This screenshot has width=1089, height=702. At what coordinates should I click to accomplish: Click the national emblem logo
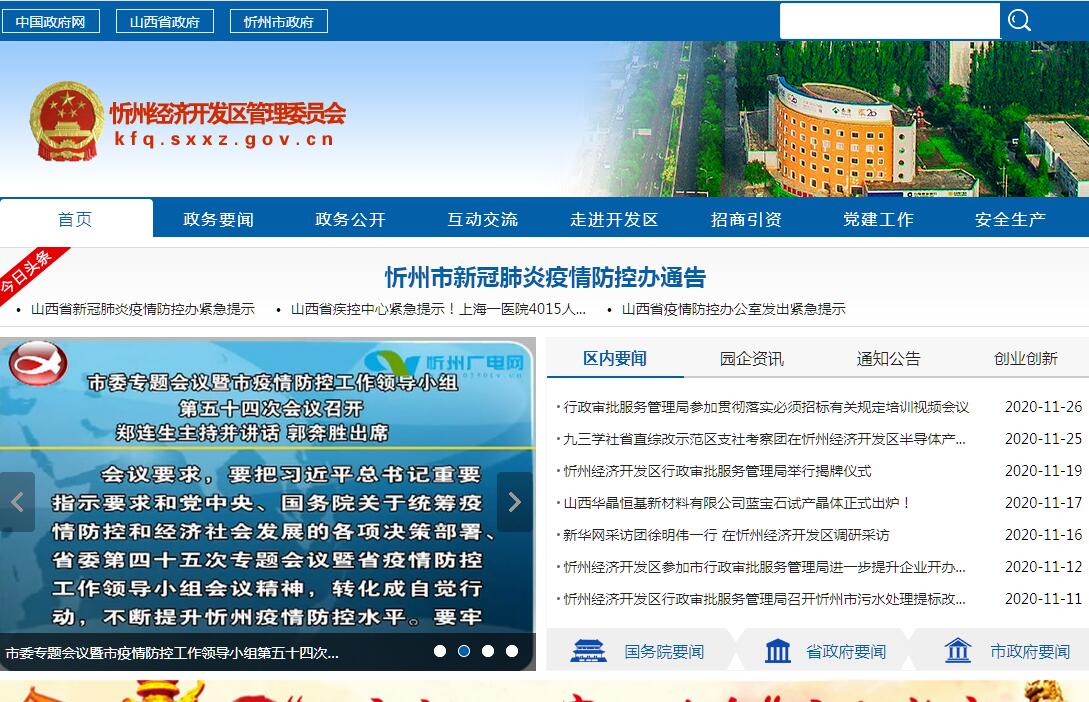(67, 122)
